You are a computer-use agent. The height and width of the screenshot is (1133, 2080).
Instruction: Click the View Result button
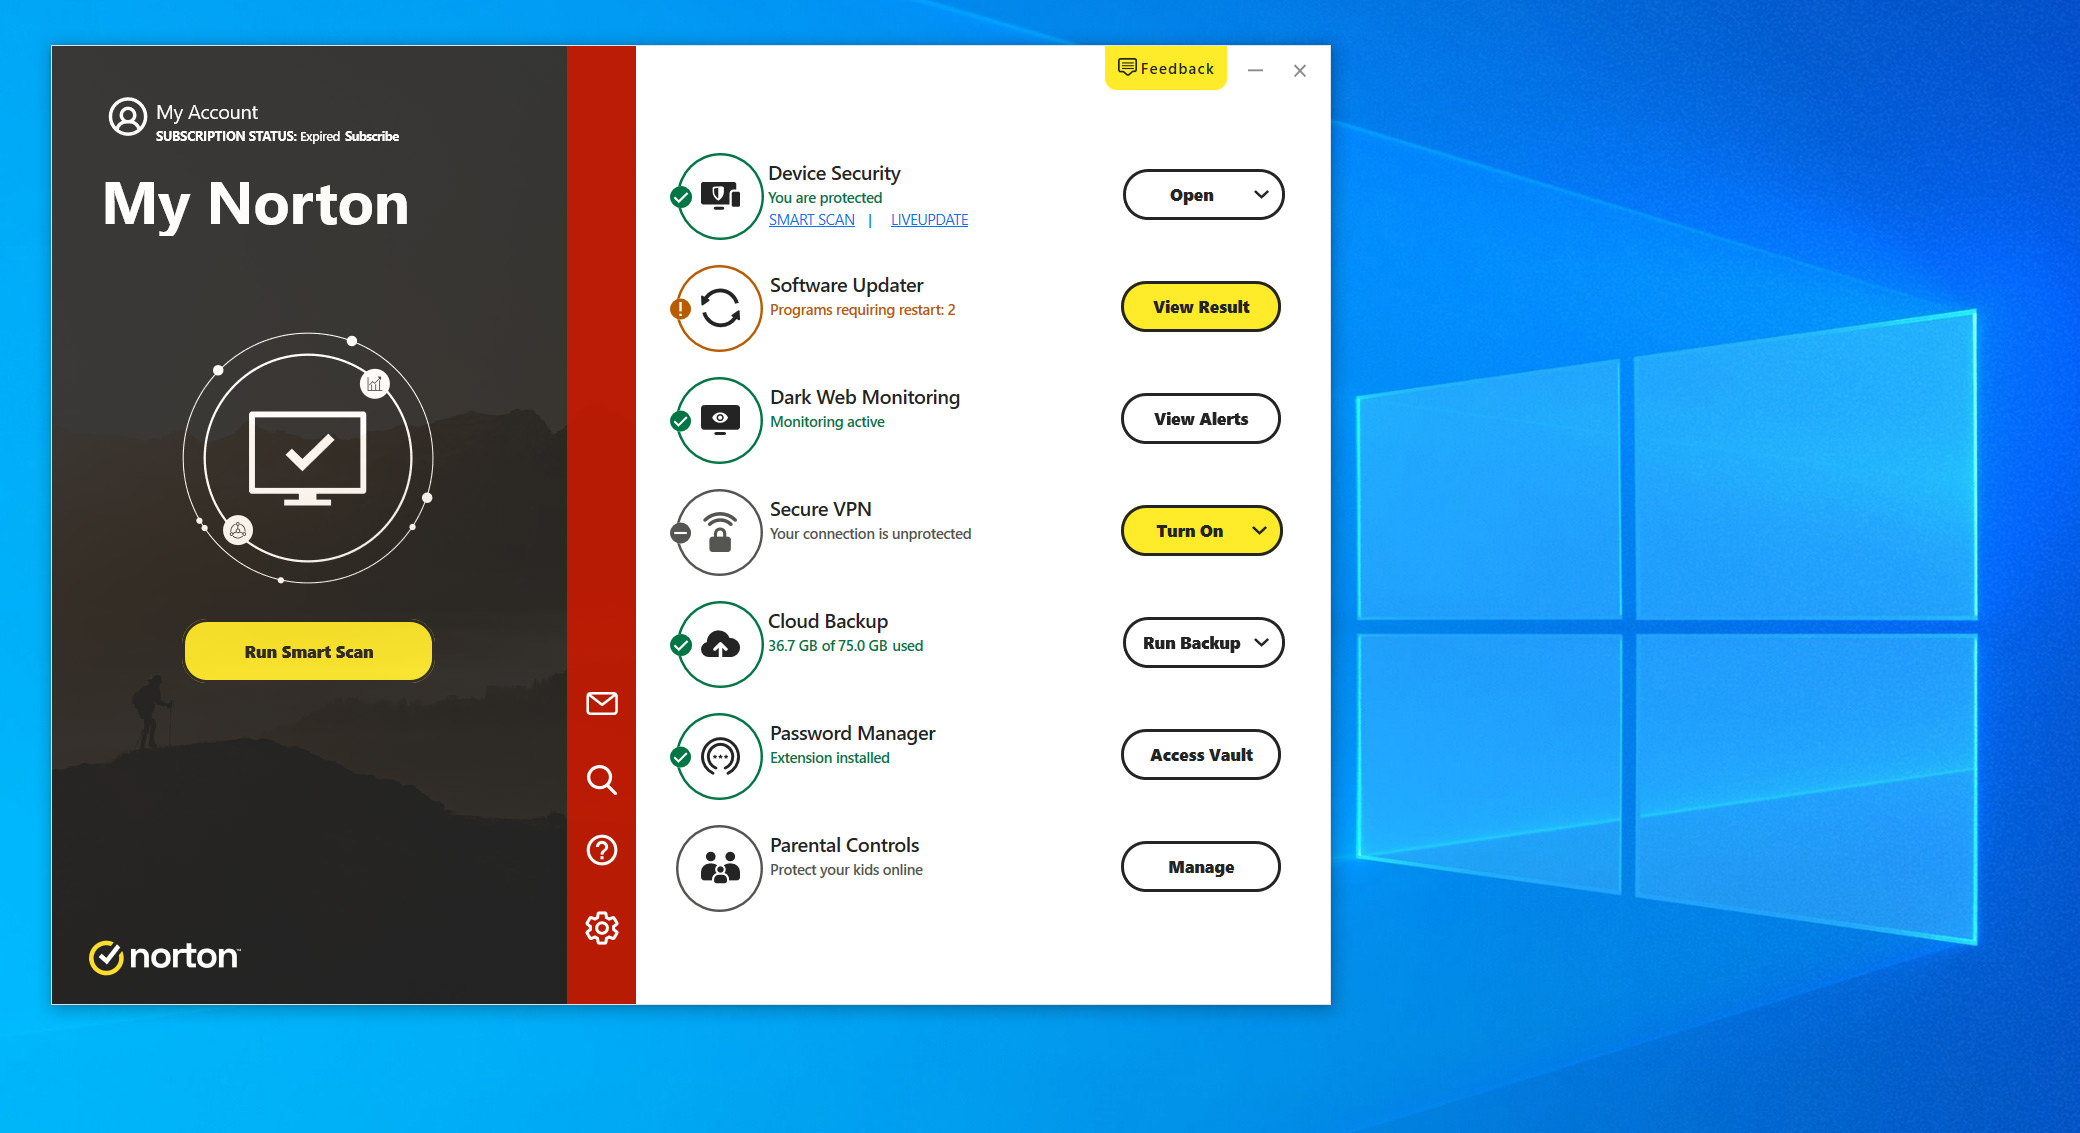(x=1201, y=307)
